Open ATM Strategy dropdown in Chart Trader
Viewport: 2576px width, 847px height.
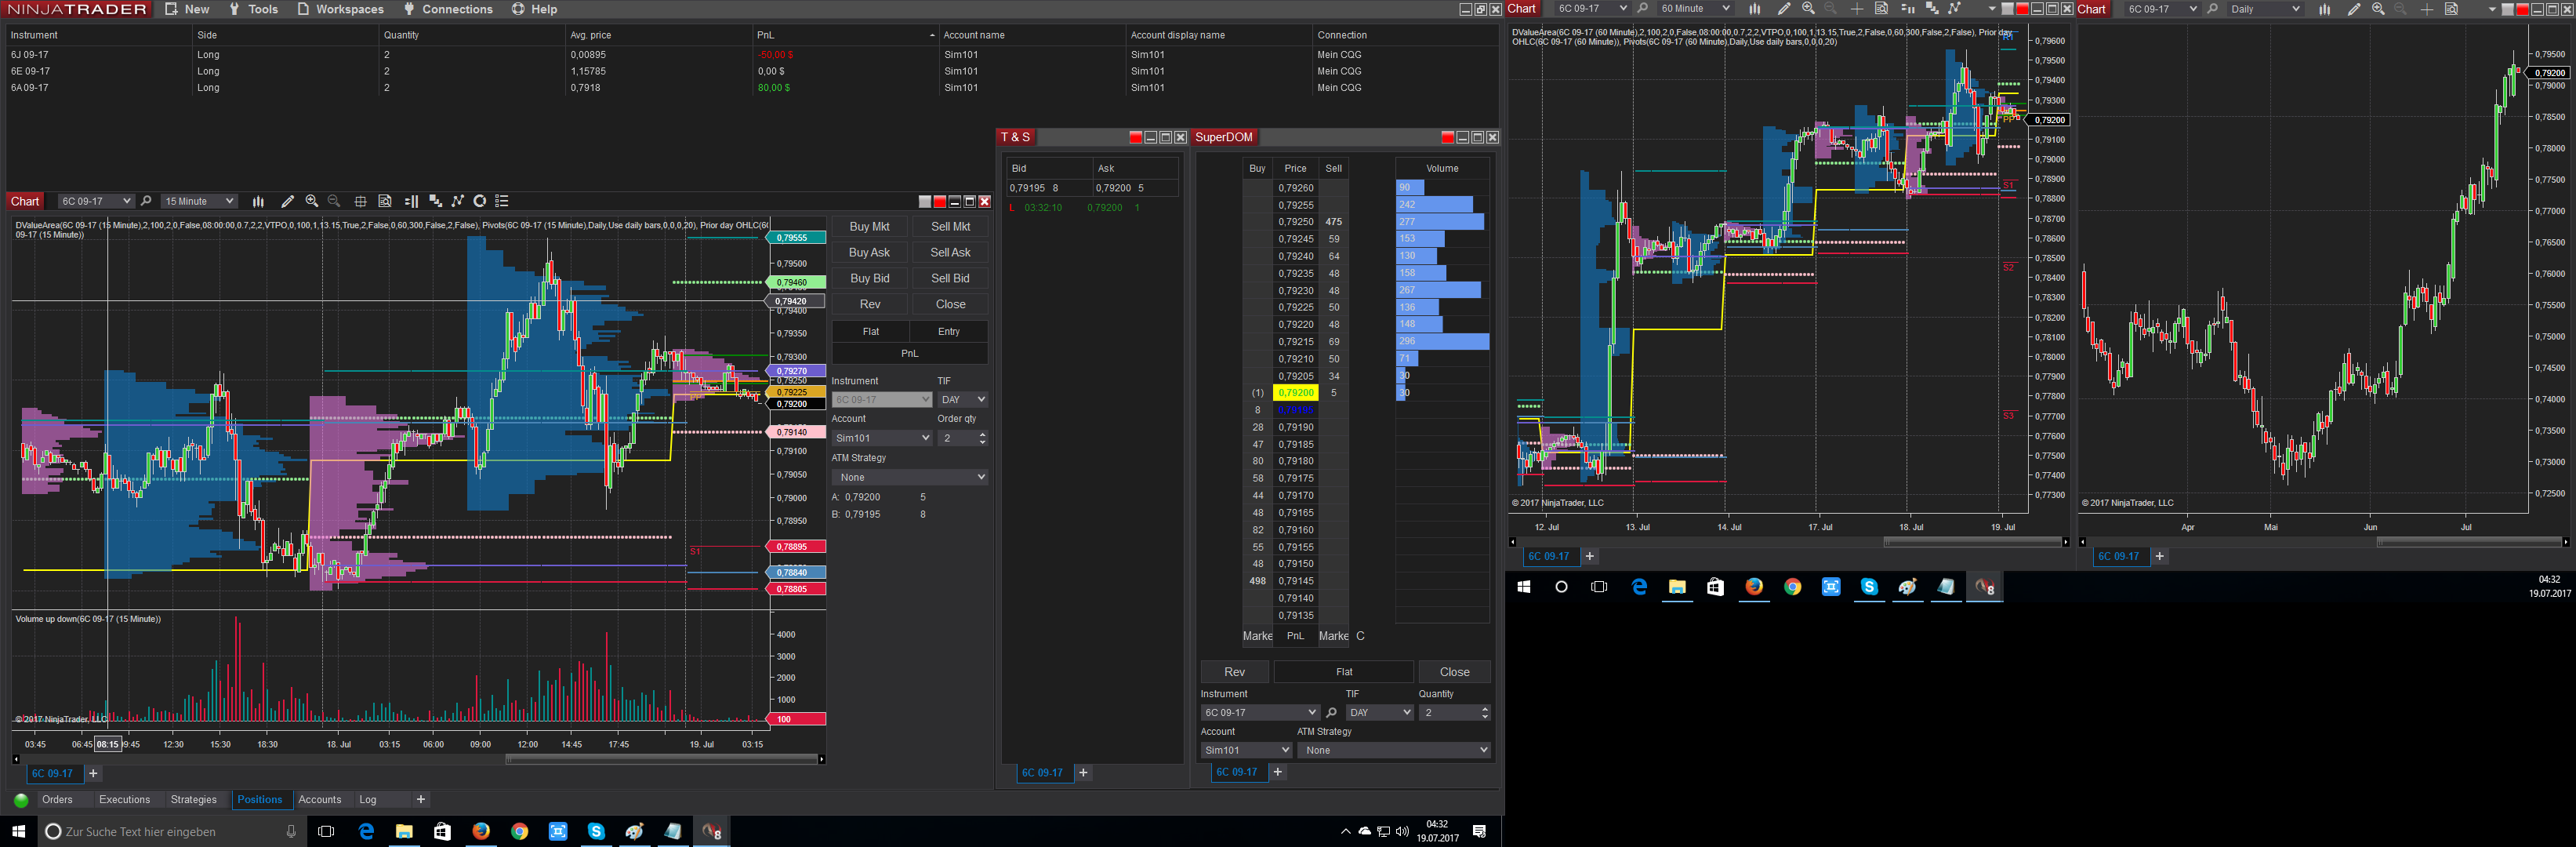tap(910, 477)
